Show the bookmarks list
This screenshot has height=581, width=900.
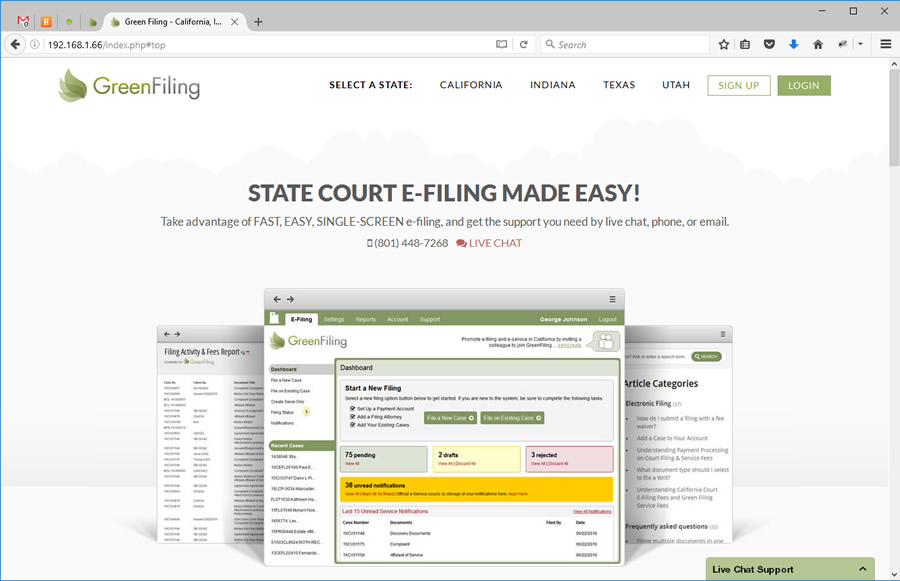tap(745, 44)
